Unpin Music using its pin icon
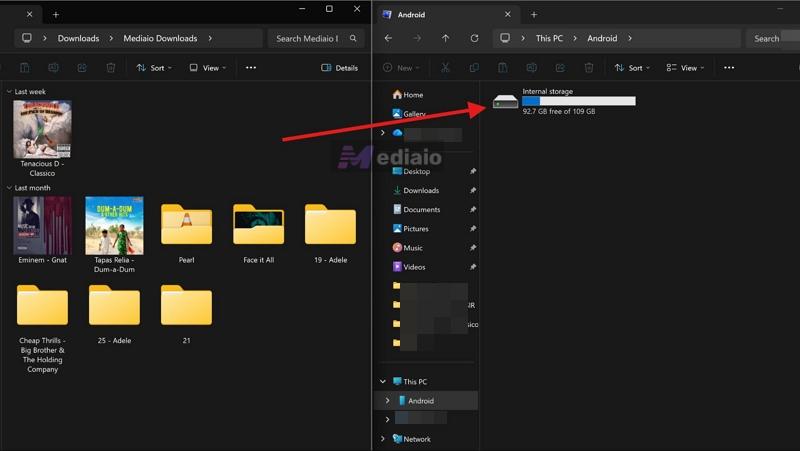The width and height of the screenshot is (800, 451). 473,248
